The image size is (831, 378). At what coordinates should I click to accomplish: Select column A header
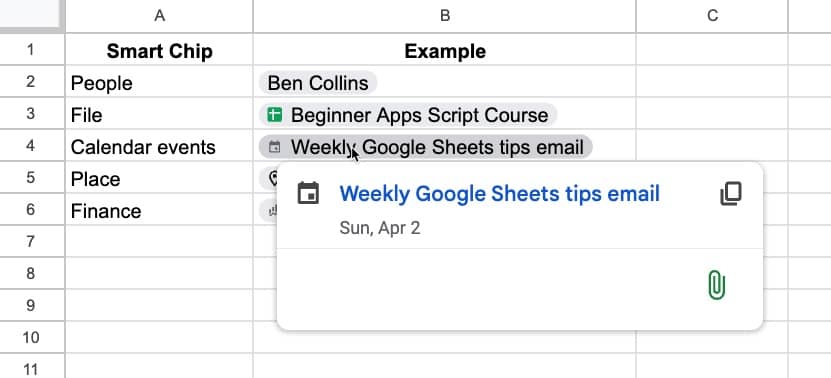click(x=159, y=16)
